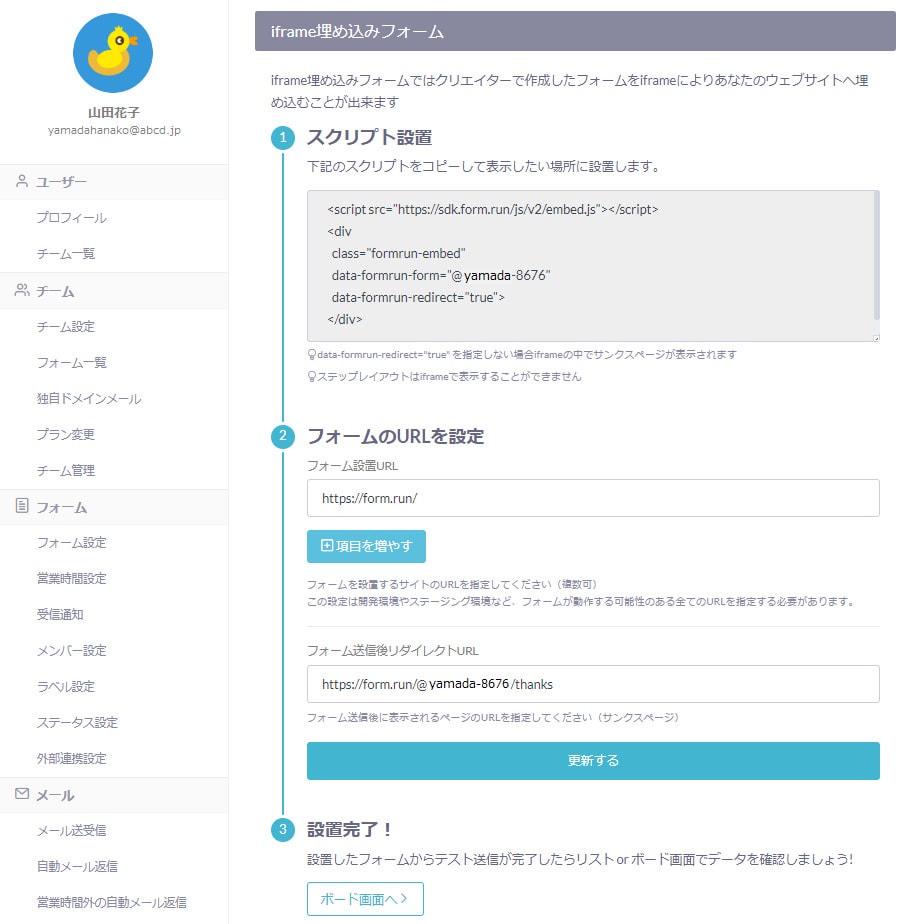Click the スクリプト設置 step heading

[369, 137]
